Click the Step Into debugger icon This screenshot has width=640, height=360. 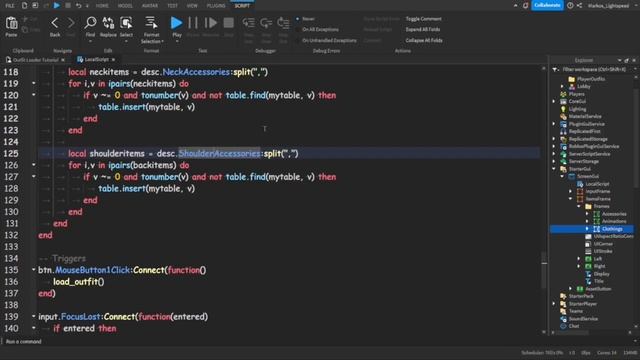point(249,23)
